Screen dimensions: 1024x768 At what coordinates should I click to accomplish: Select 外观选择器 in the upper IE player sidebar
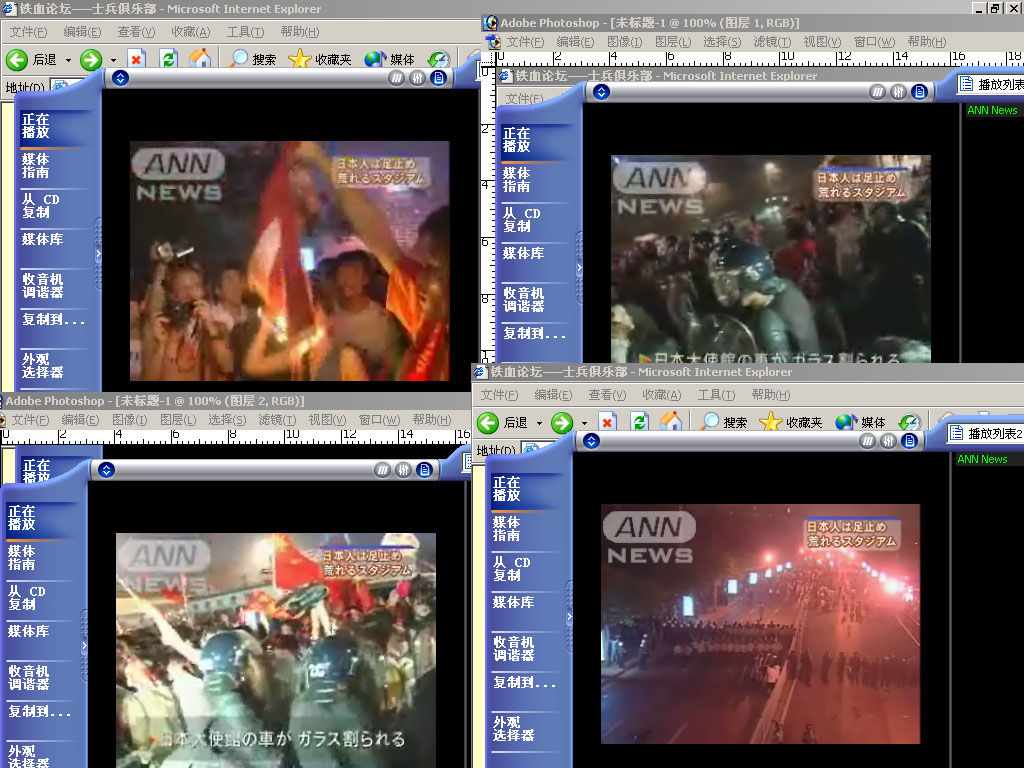tap(42, 366)
